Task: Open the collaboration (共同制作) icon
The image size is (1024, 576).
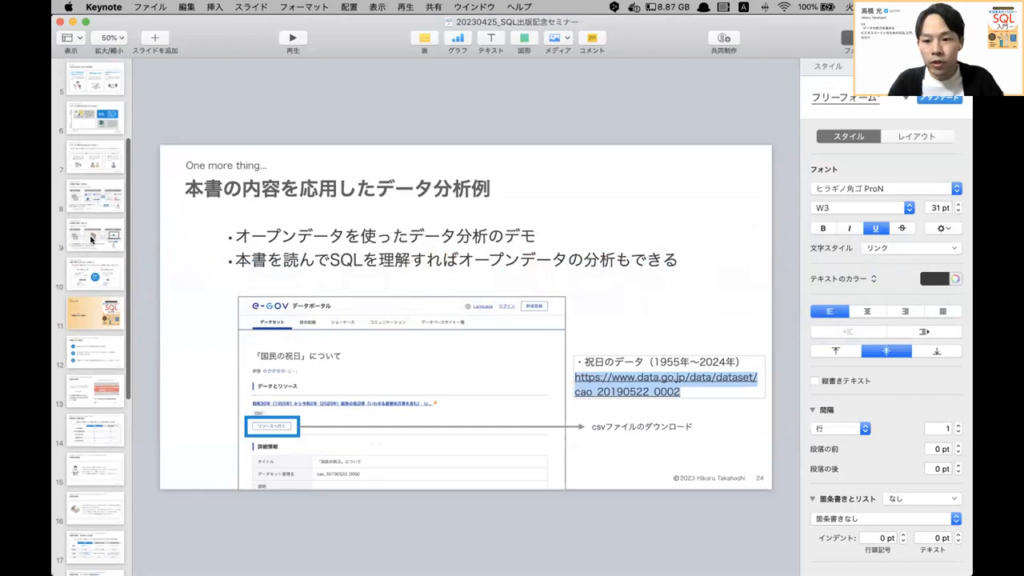Action: pyautogui.click(x=724, y=38)
